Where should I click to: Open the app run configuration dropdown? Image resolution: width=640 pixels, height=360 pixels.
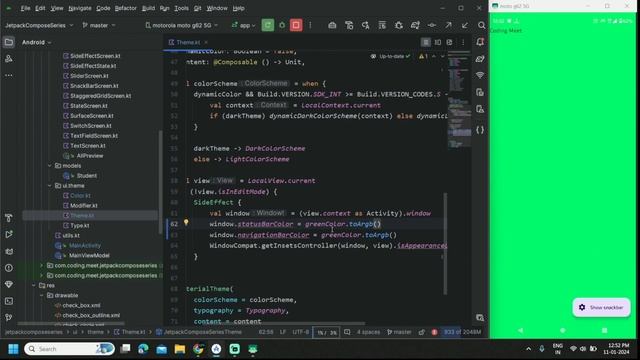[243, 25]
